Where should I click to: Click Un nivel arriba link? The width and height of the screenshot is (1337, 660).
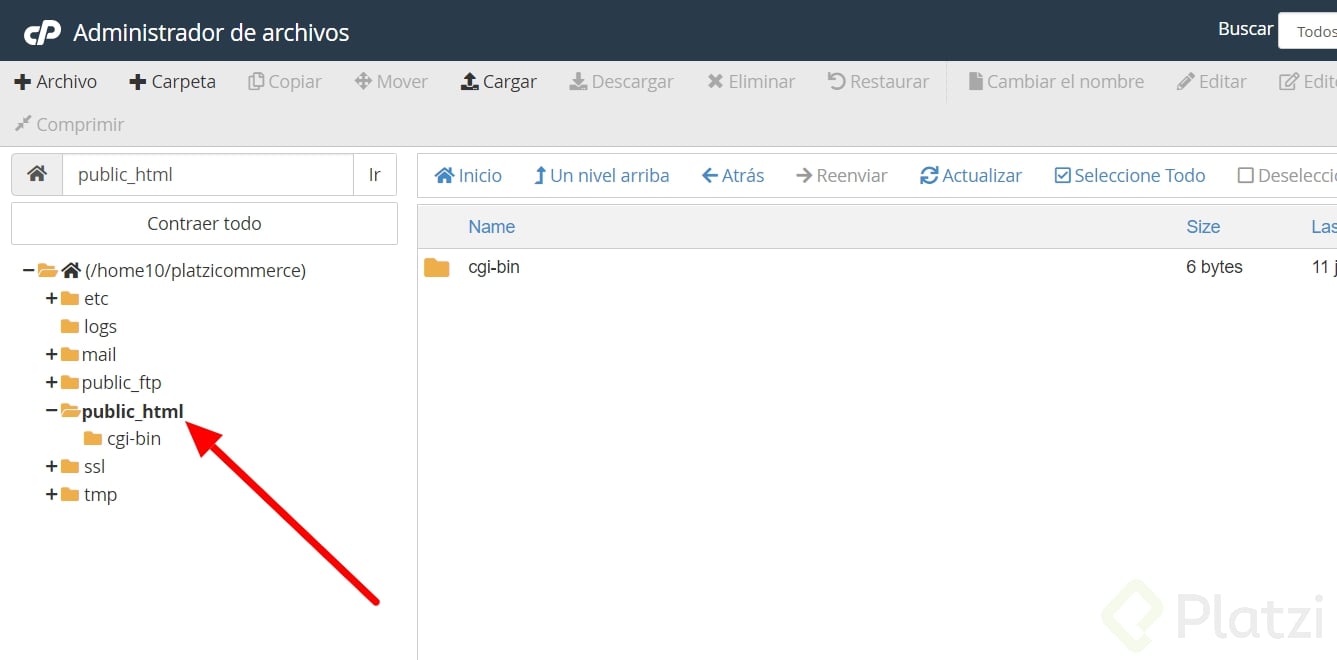click(x=601, y=176)
